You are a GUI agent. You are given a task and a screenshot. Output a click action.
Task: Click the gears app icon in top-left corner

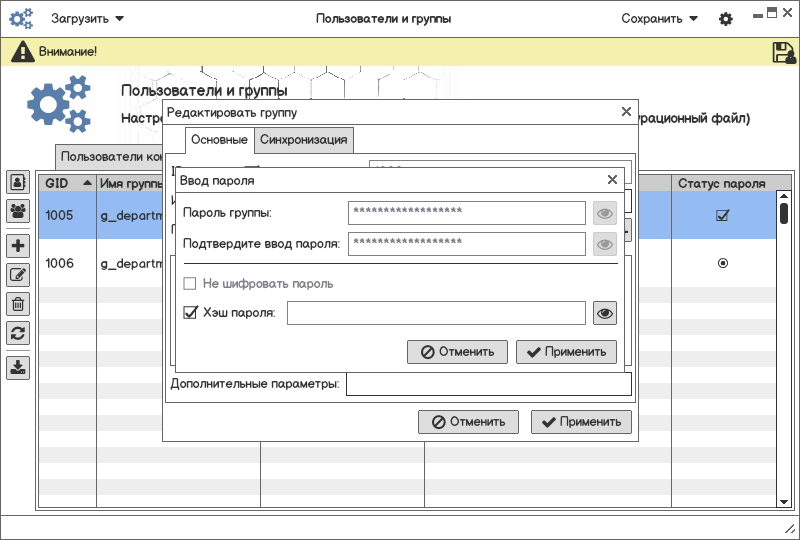click(21, 19)
